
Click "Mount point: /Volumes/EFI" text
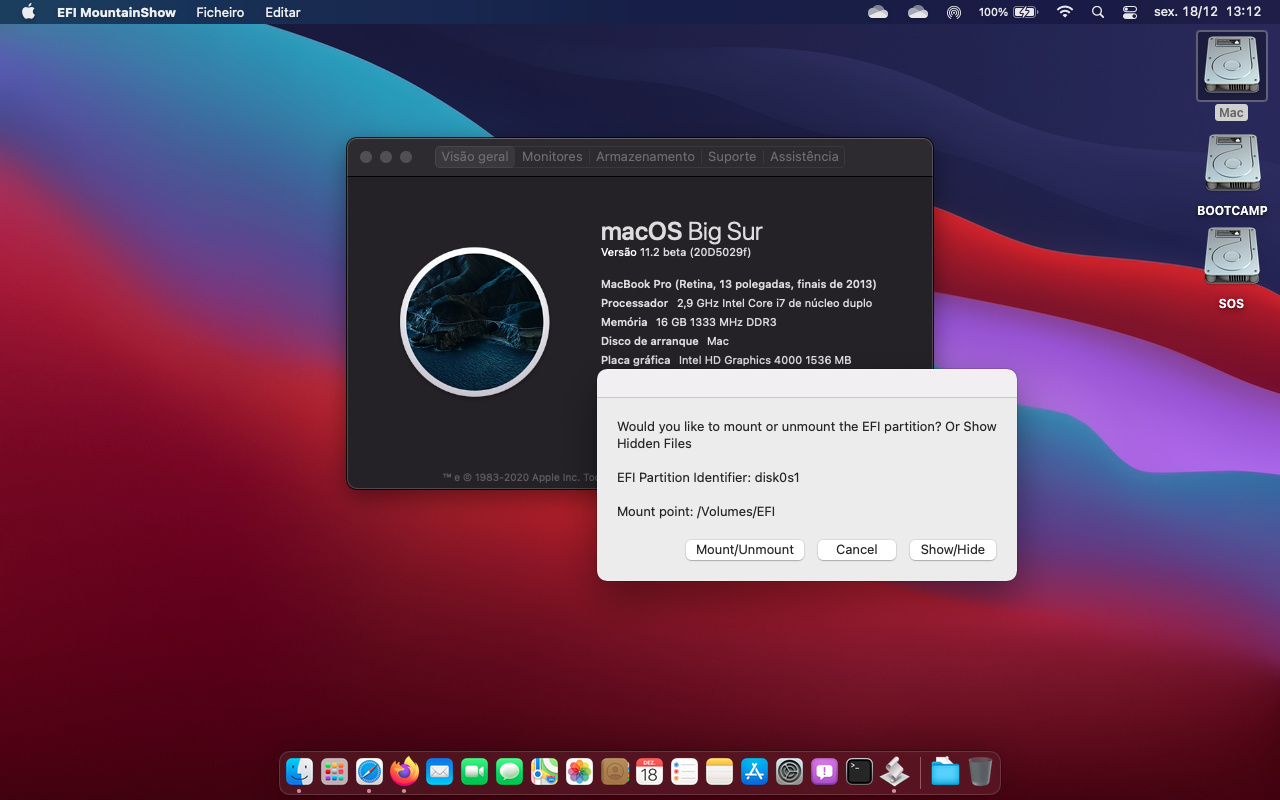[696, 512]
